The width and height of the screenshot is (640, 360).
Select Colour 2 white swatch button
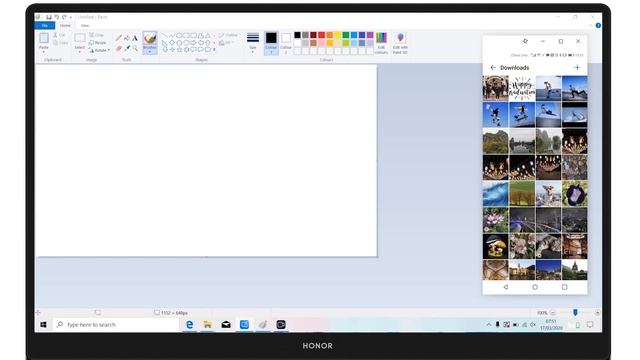click(x=286, y=42)
